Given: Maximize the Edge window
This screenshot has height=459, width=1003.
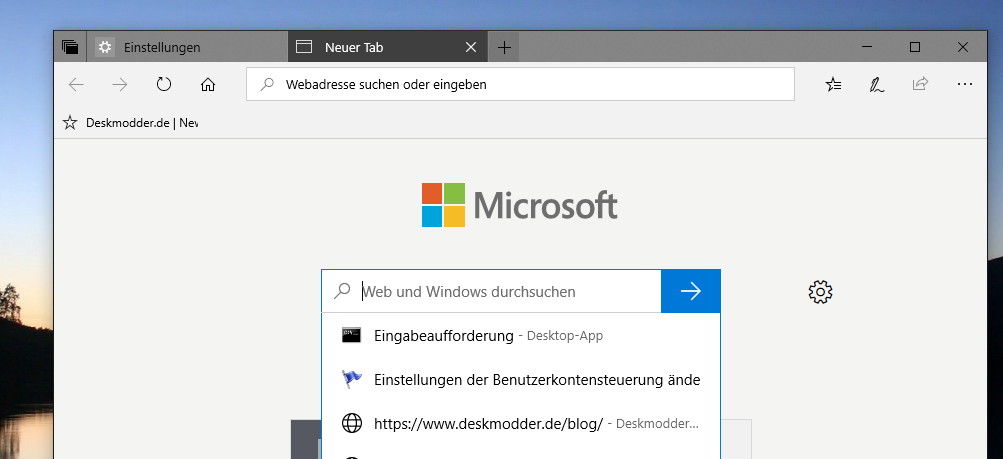Looking at the screenshot, I should tap(915, 47).
